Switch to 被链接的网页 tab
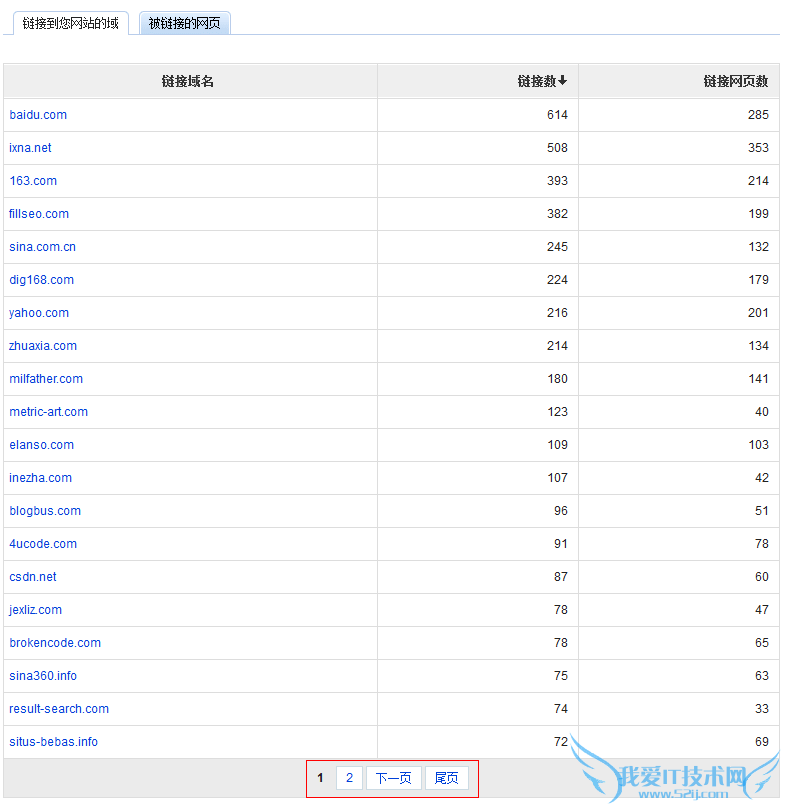786x809 pixels. (185, 23)
